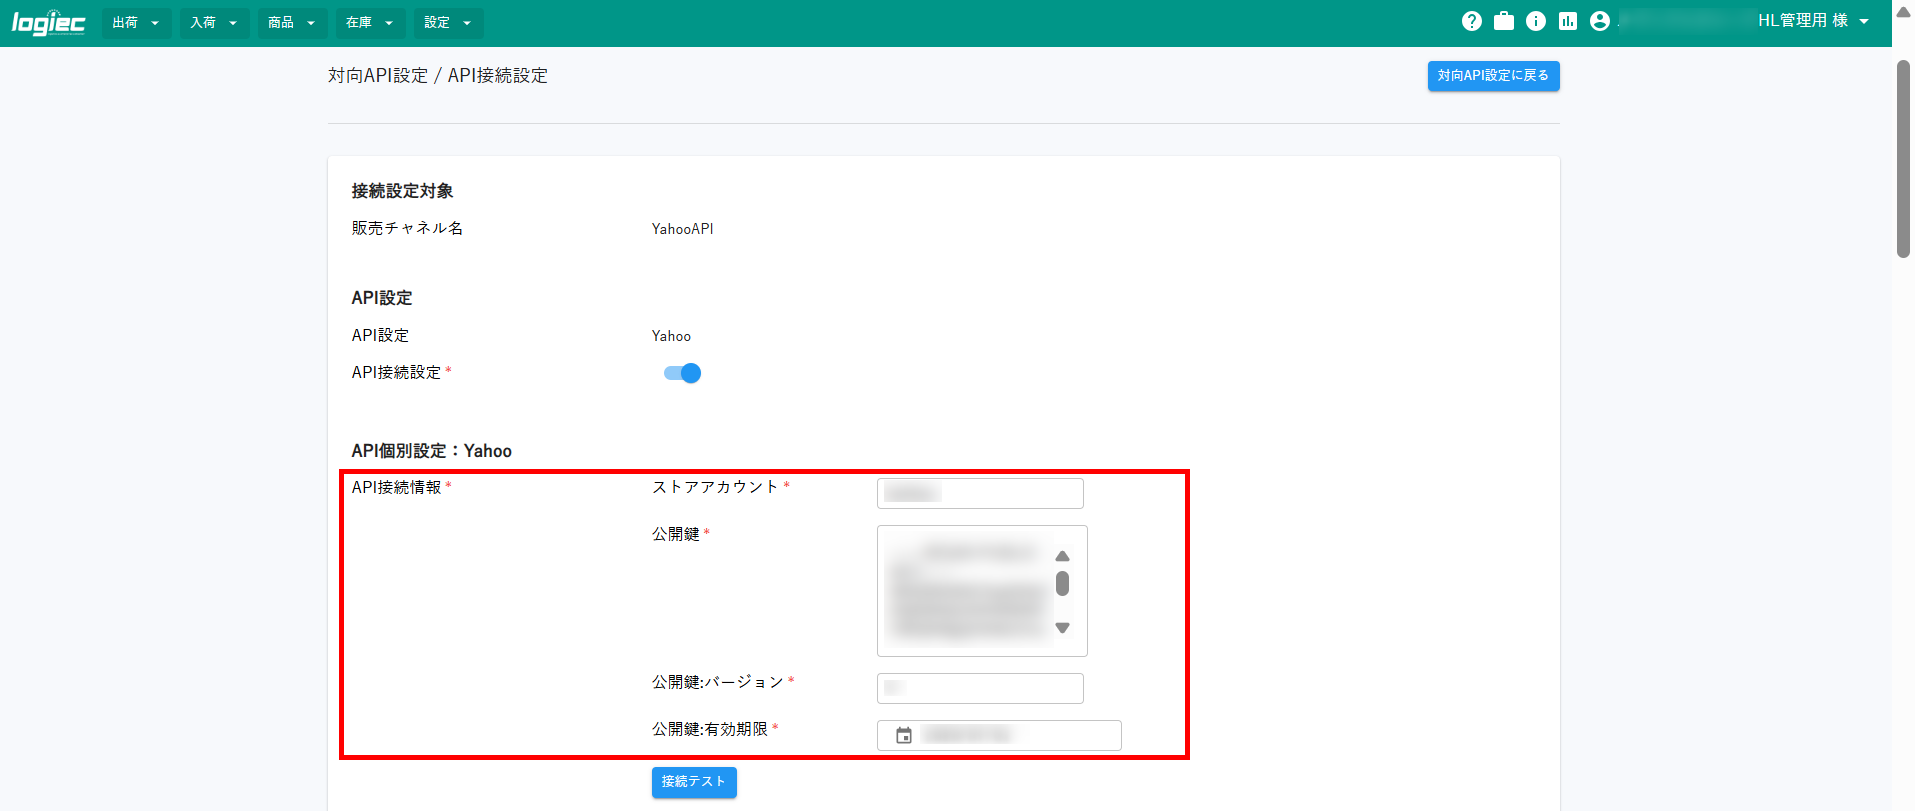This screenshot has height=811, width=1915.
Task: Click the 対向API設定に戻る button
Action: click(1492, 76)
